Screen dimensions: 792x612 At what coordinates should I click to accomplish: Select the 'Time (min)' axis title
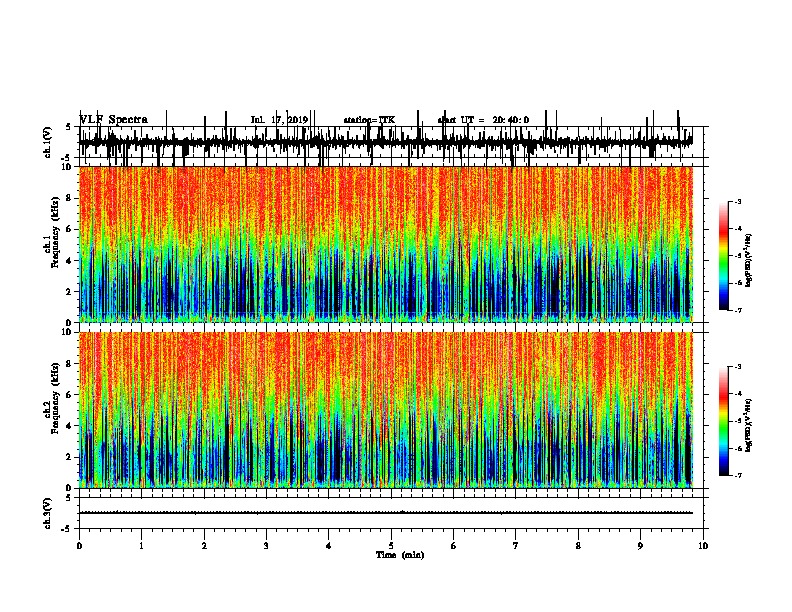pos(400,555)
